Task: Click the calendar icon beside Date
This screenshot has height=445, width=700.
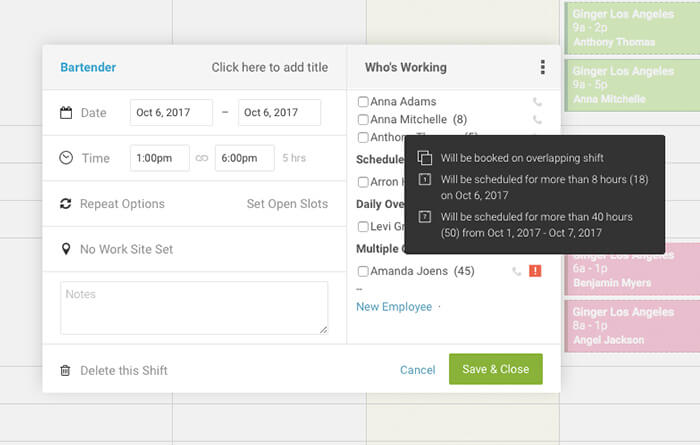Action: [x=66, y=112]
